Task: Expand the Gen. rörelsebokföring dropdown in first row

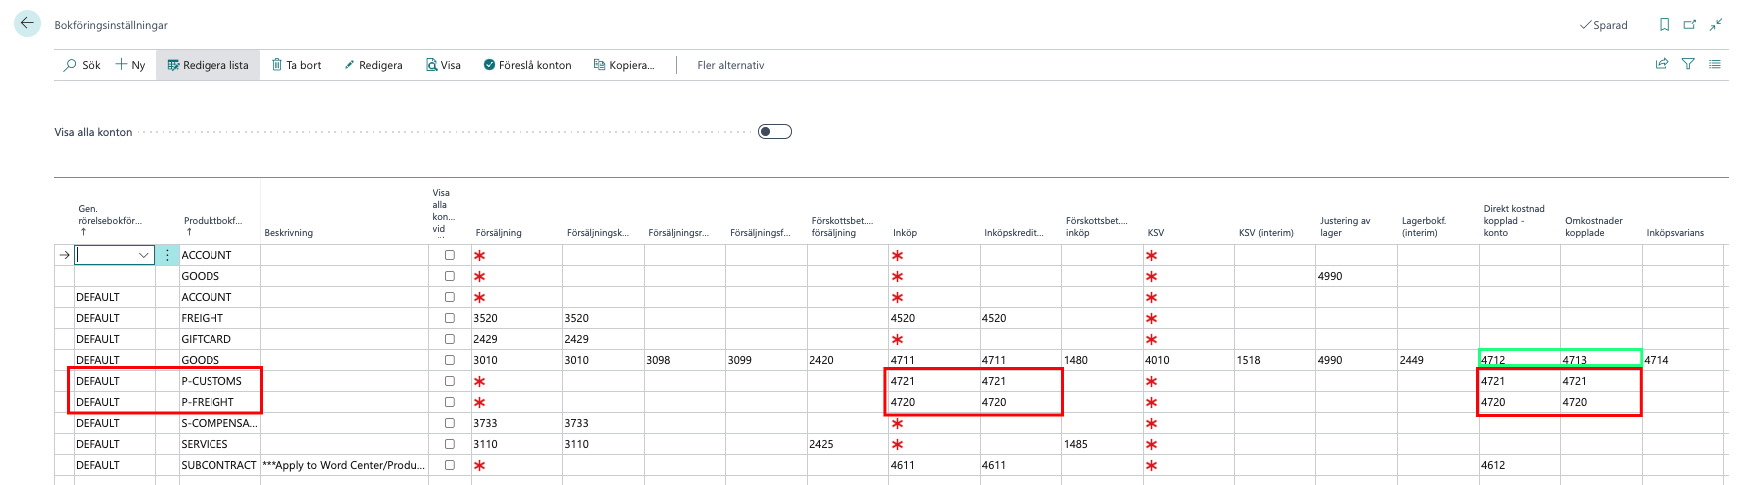Action: 143,255
